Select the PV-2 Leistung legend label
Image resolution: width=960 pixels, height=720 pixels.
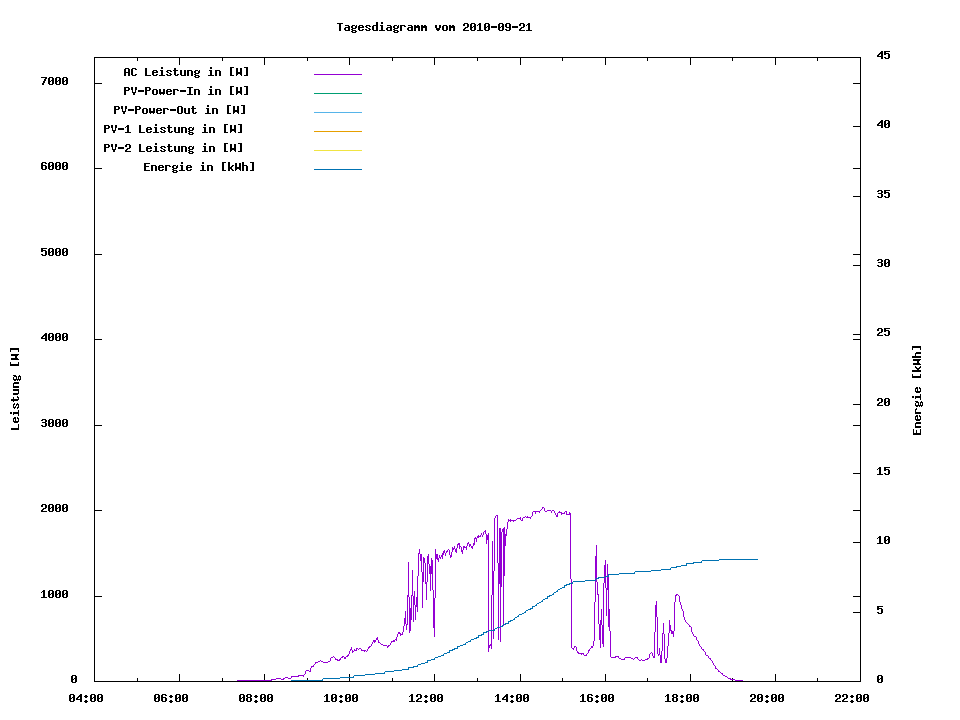(x=174, y=148)
